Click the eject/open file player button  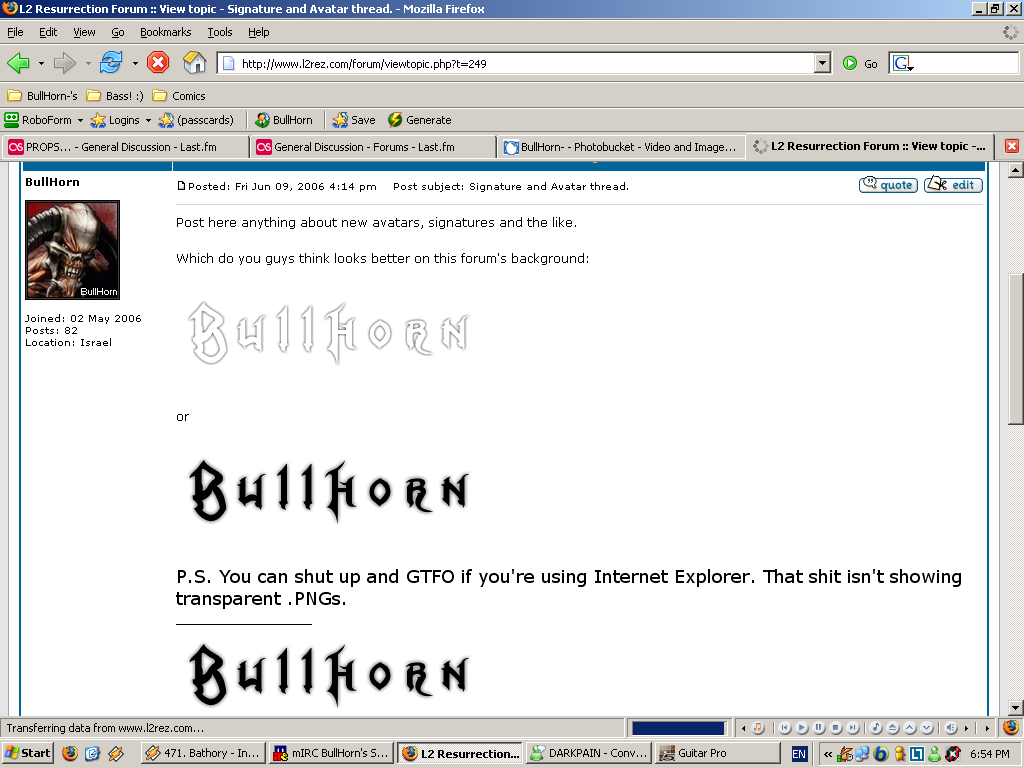point(893,728)
